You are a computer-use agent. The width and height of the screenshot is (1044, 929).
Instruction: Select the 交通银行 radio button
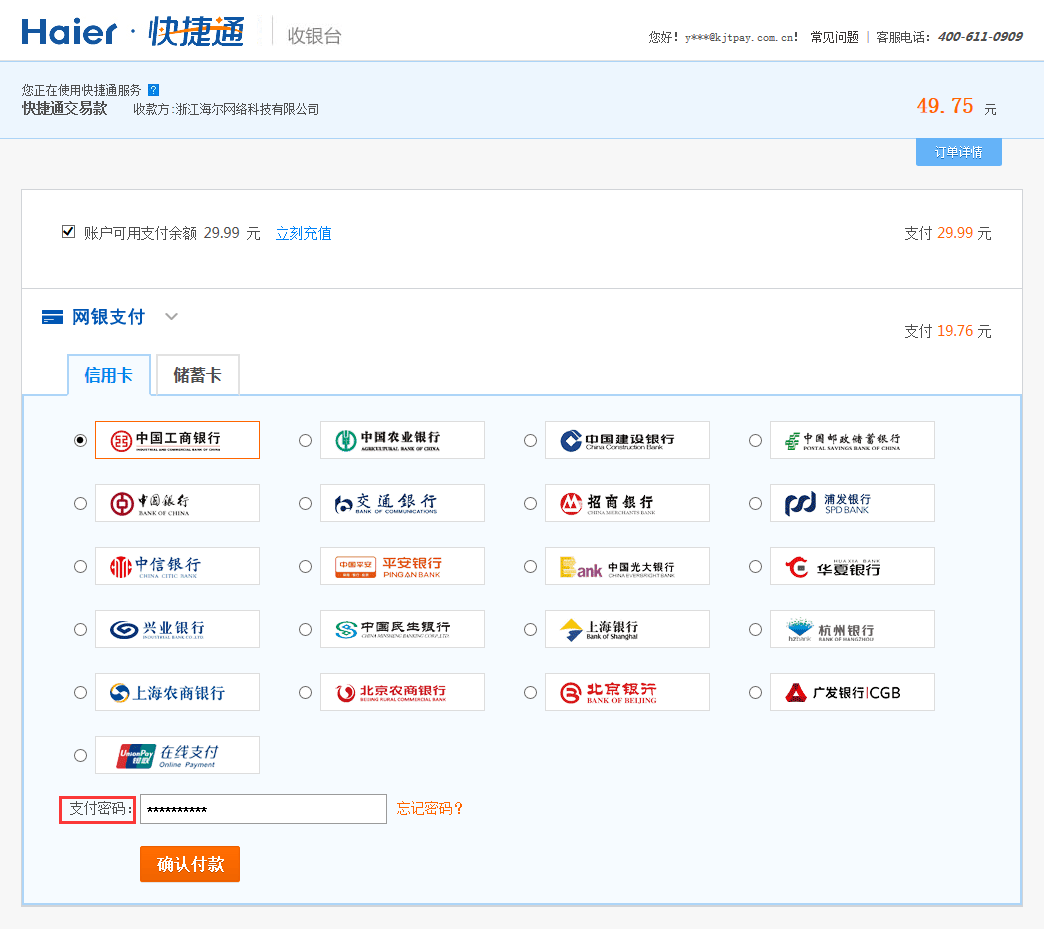[x=306, y=503]
